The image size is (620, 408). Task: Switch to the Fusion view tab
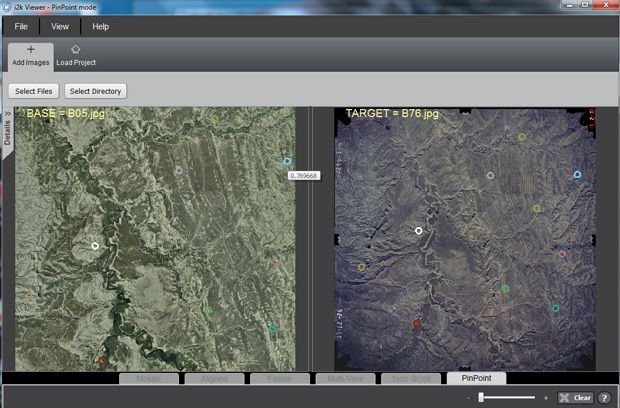(280, 378)
